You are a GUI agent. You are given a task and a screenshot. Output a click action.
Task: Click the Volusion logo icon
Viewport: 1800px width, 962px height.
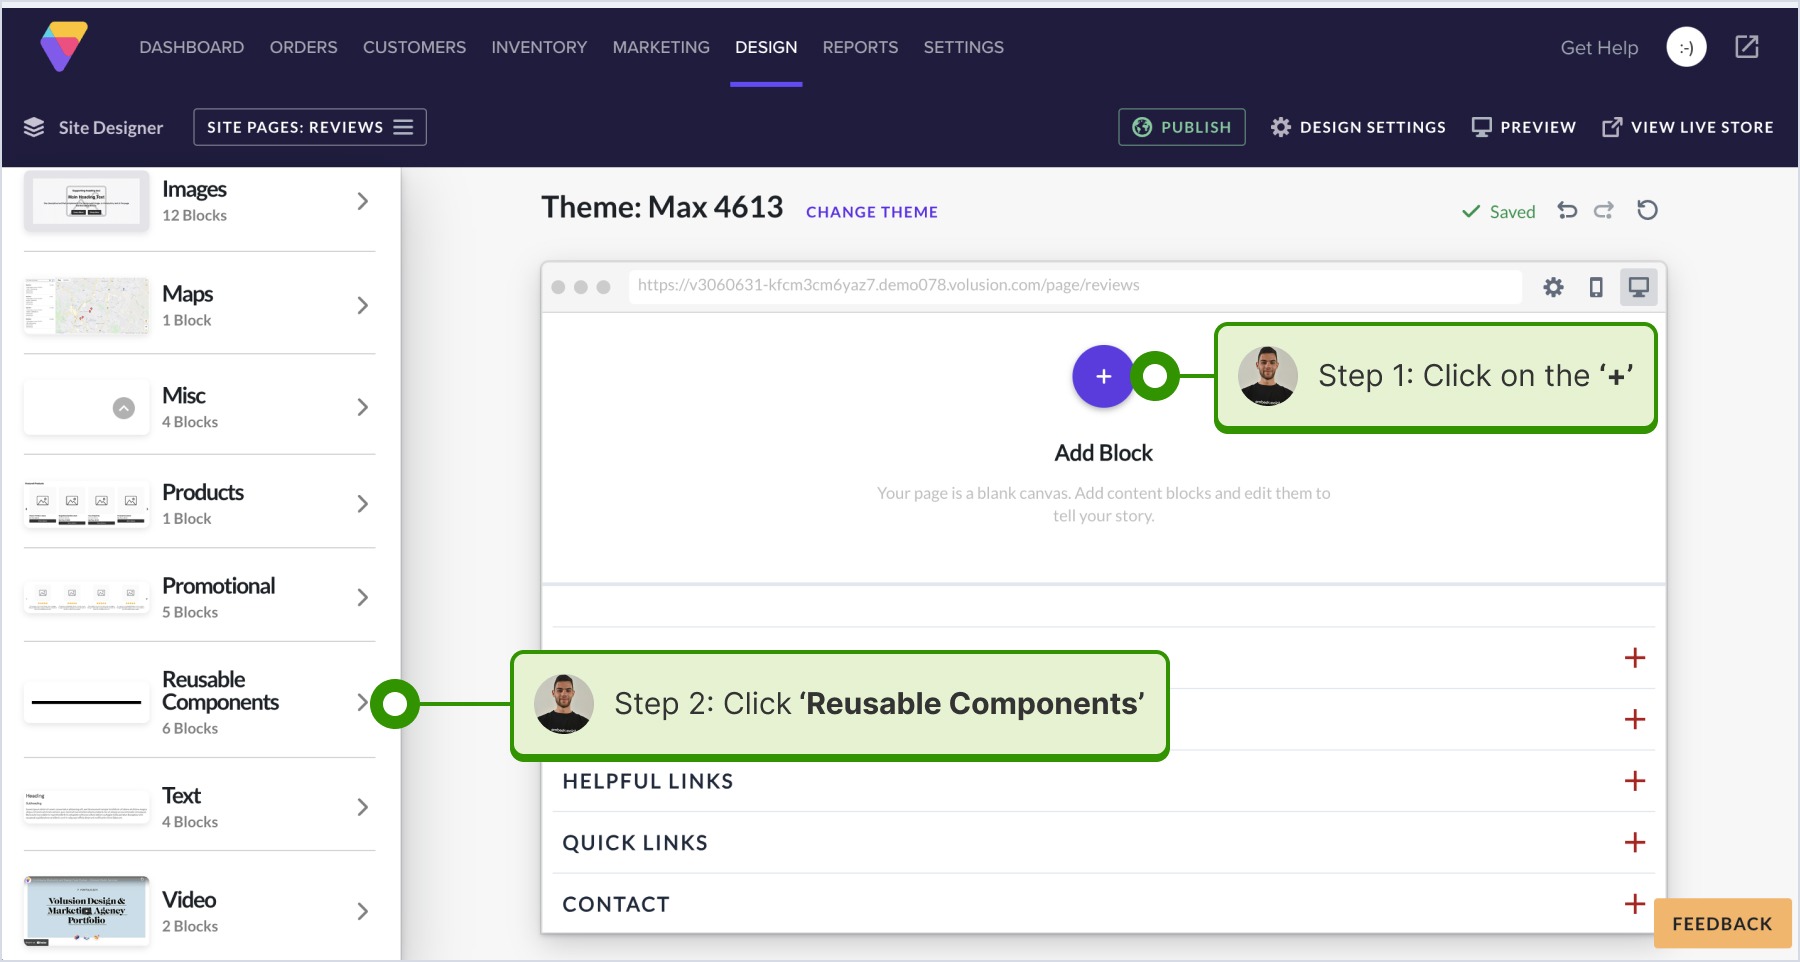point(64,46)
